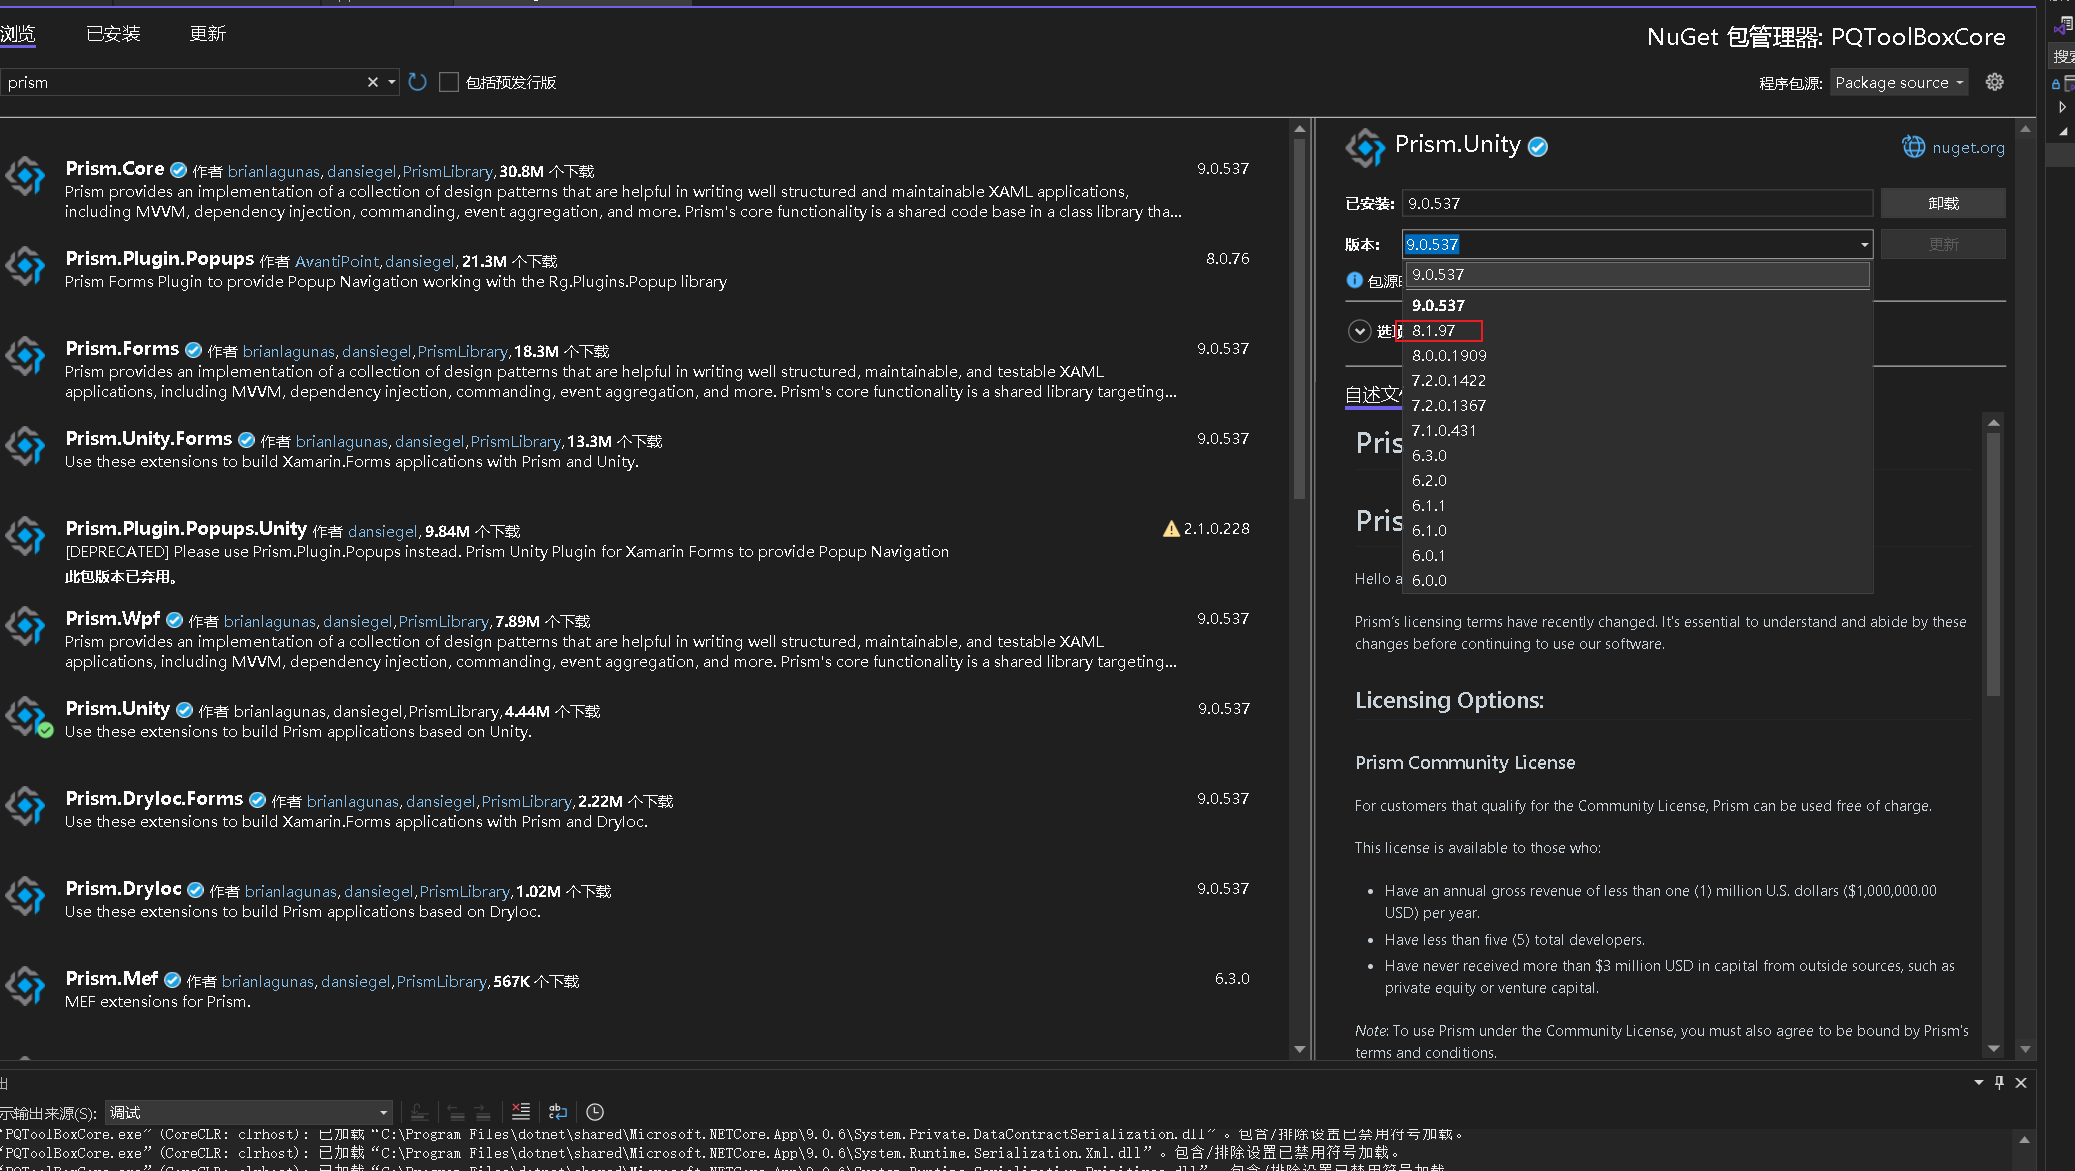Click the clock icon in output toolbar
The width and height of the screenshot is (2075, 1171).
point(595,1112)
